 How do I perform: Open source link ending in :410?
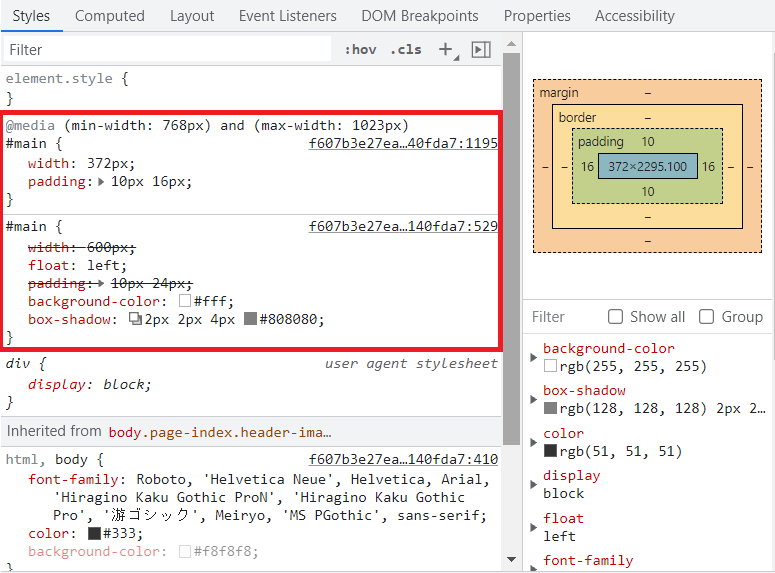point(403,459)
